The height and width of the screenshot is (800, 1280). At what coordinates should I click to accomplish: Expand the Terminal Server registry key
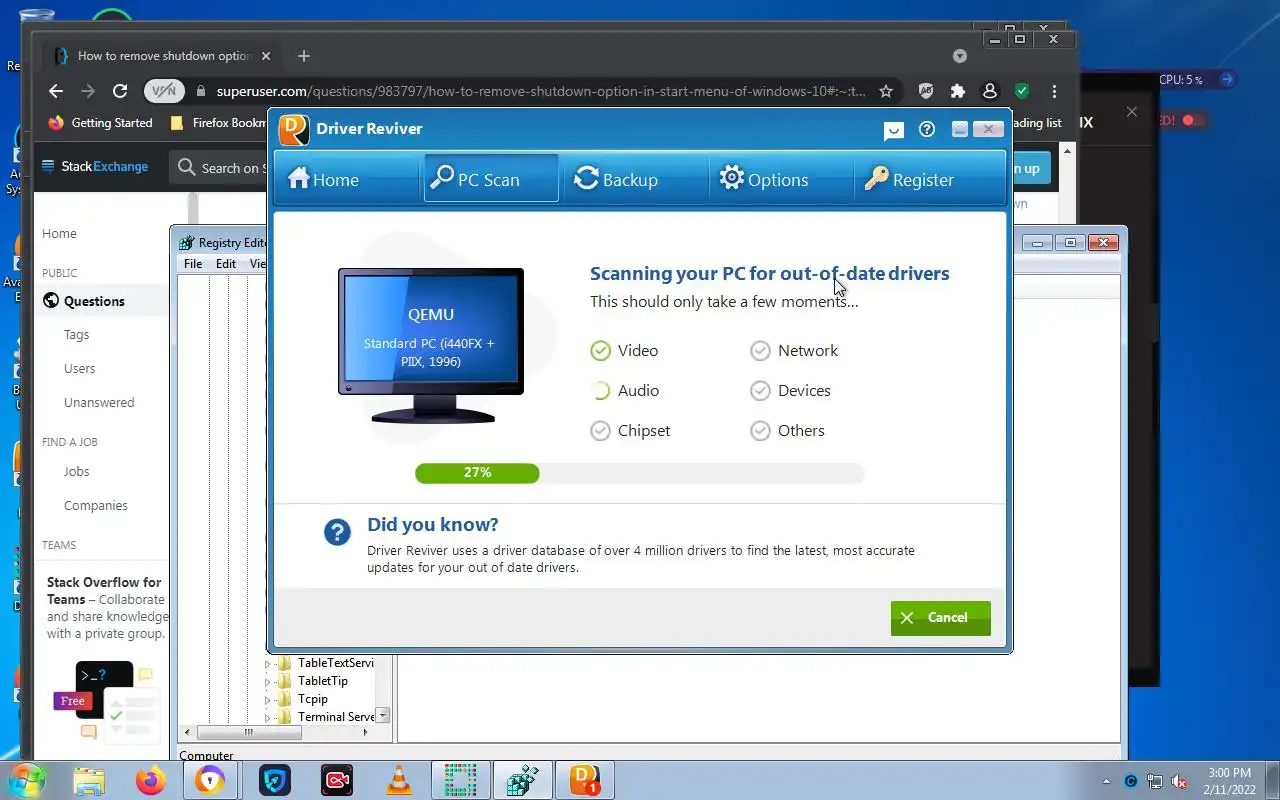point(268,718)
